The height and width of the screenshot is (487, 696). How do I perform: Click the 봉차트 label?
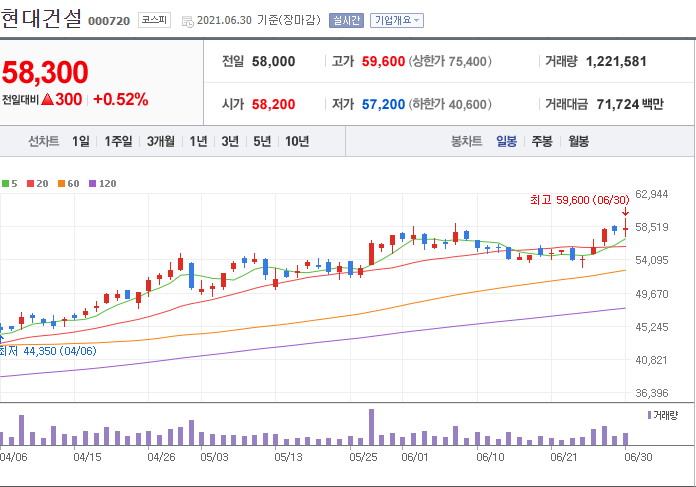point(466,141)
